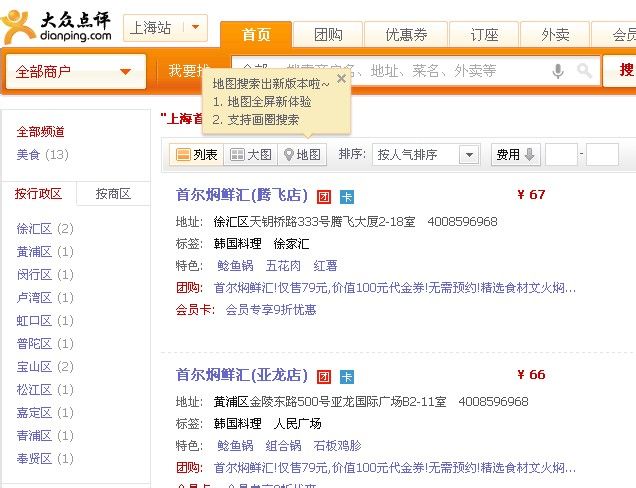
Task: Filter by 卢湾区 district
Action: (x=45, y=298)
